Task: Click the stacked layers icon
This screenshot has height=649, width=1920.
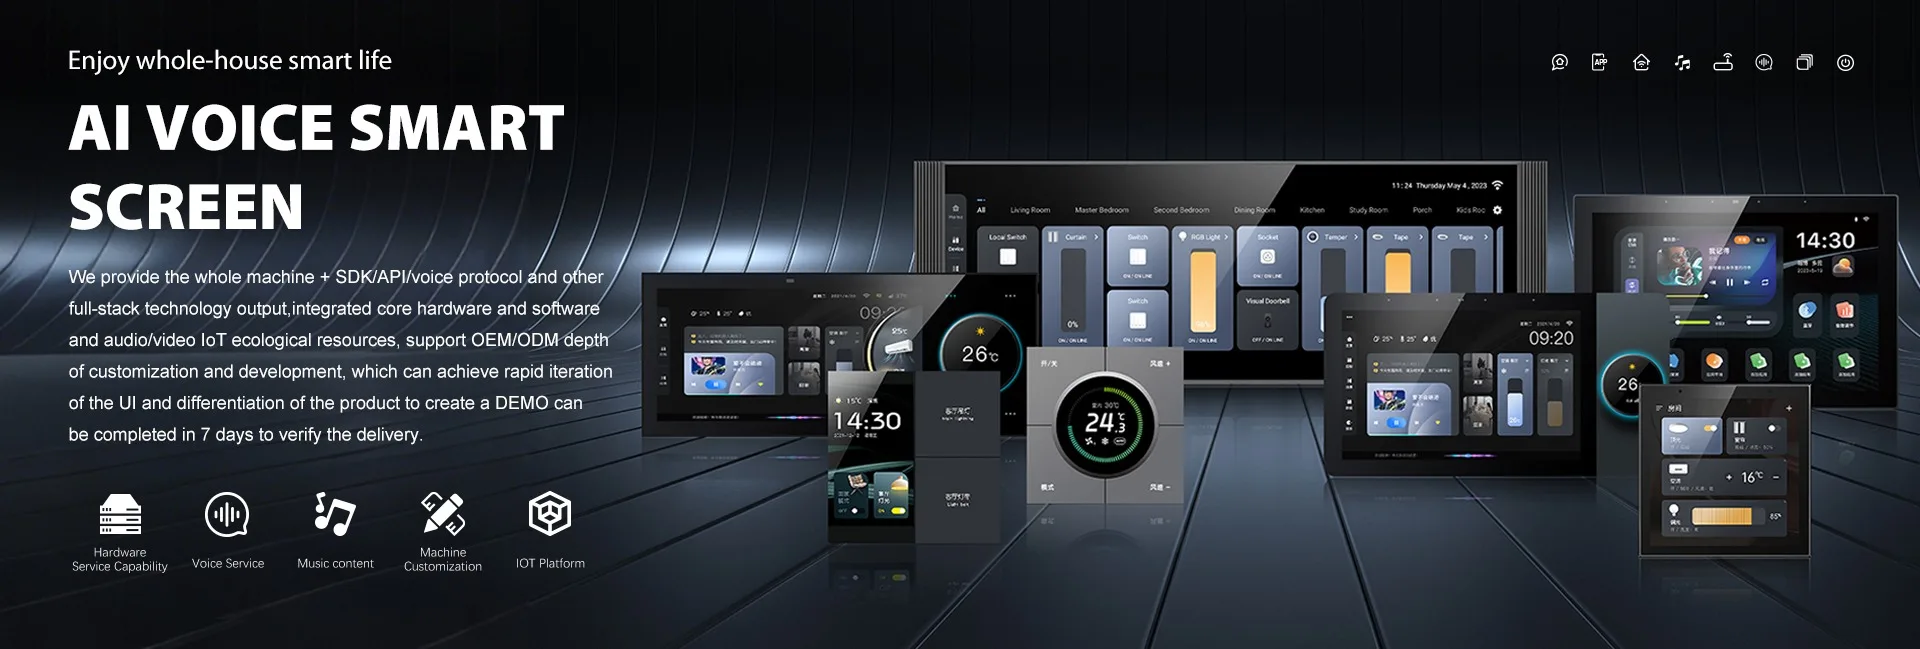Action: pyautogui.click(x=1804, y=62)
